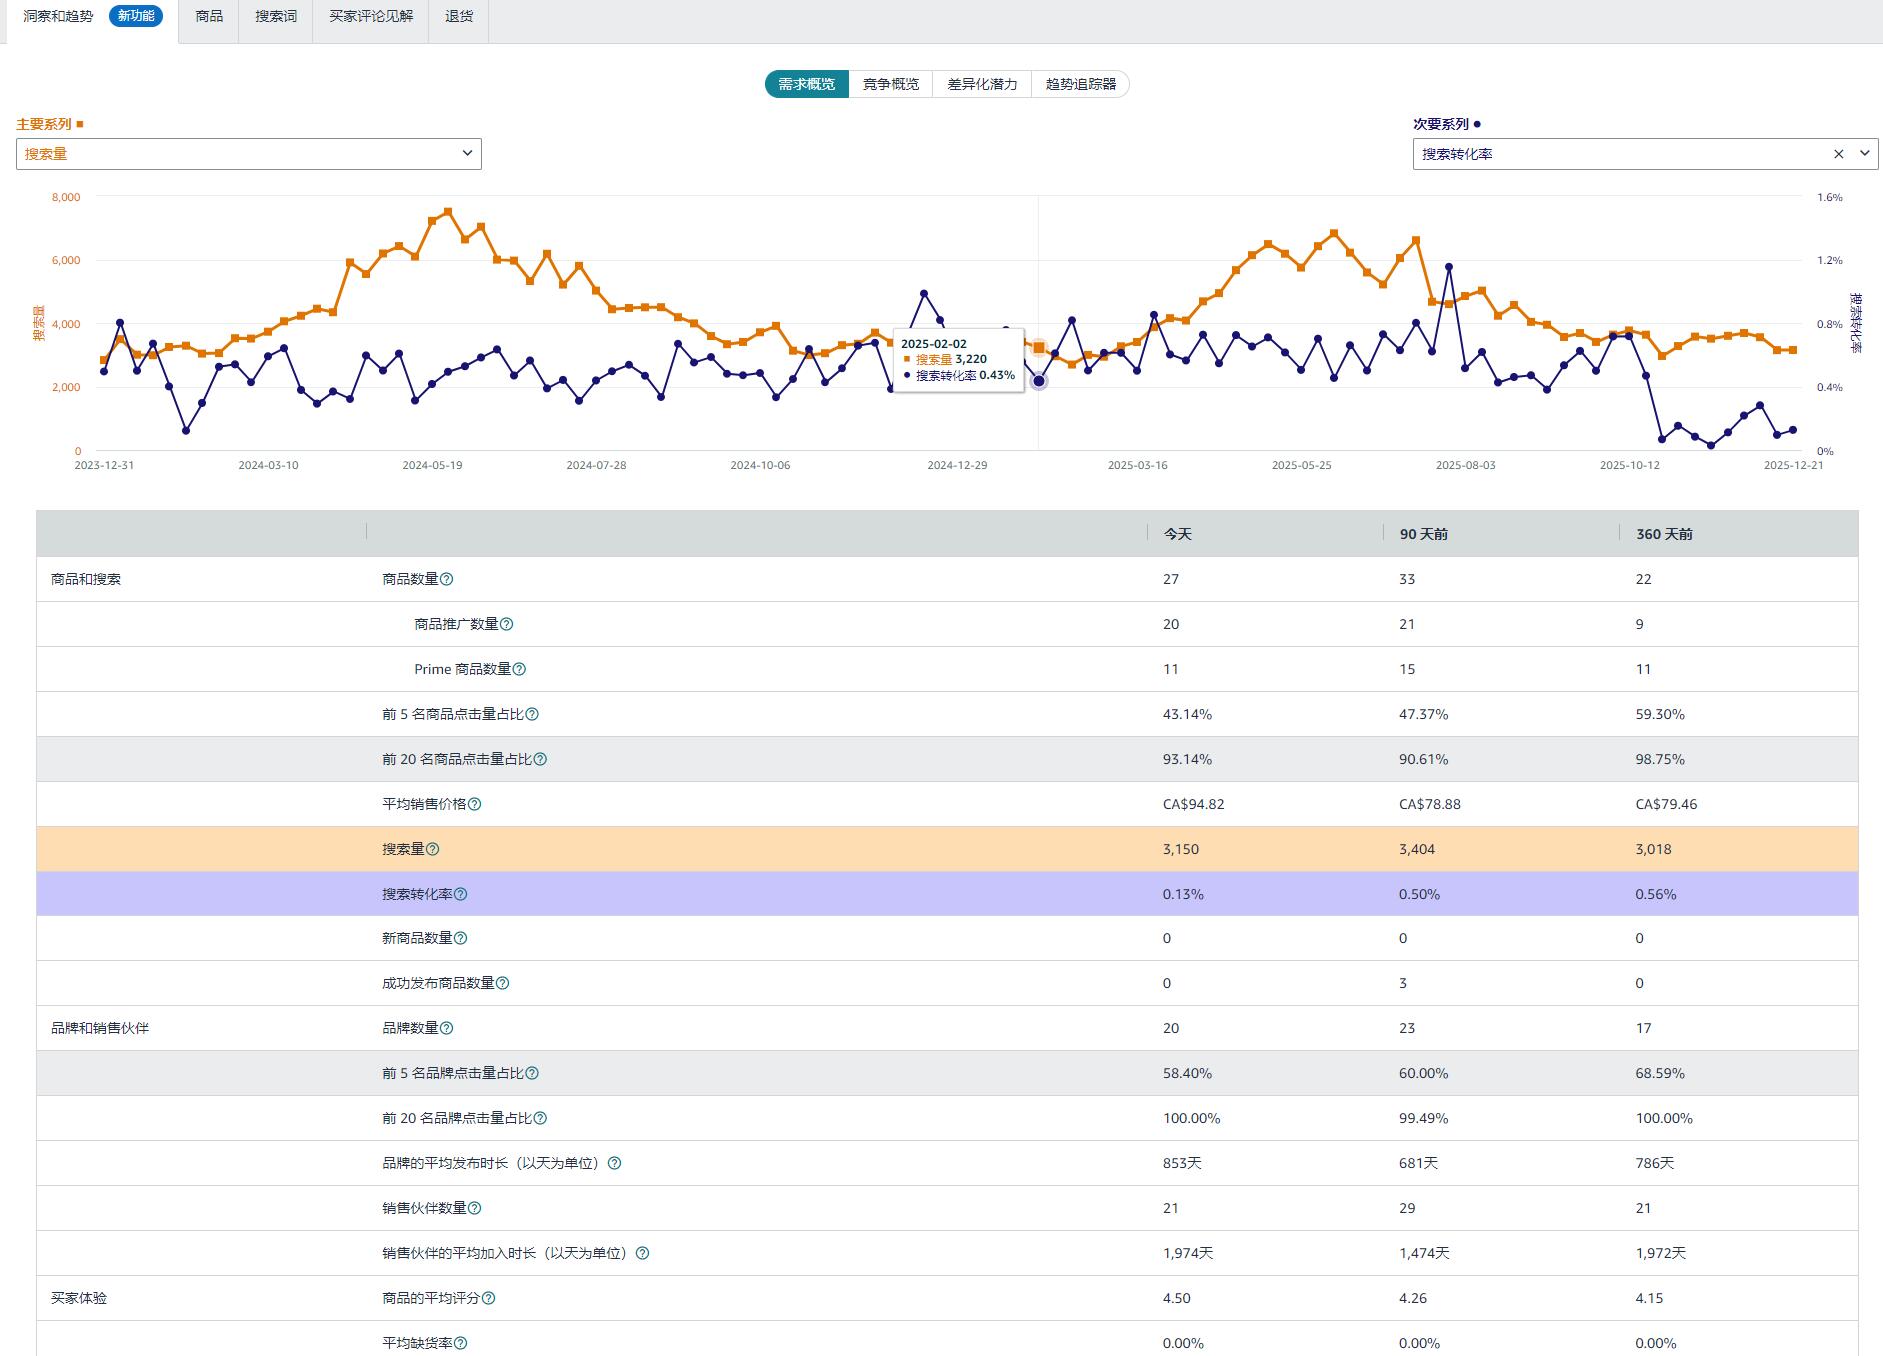Open the 退货 tab
The width and height of the screenshot is (1883, 1356).
click(459, 17)
